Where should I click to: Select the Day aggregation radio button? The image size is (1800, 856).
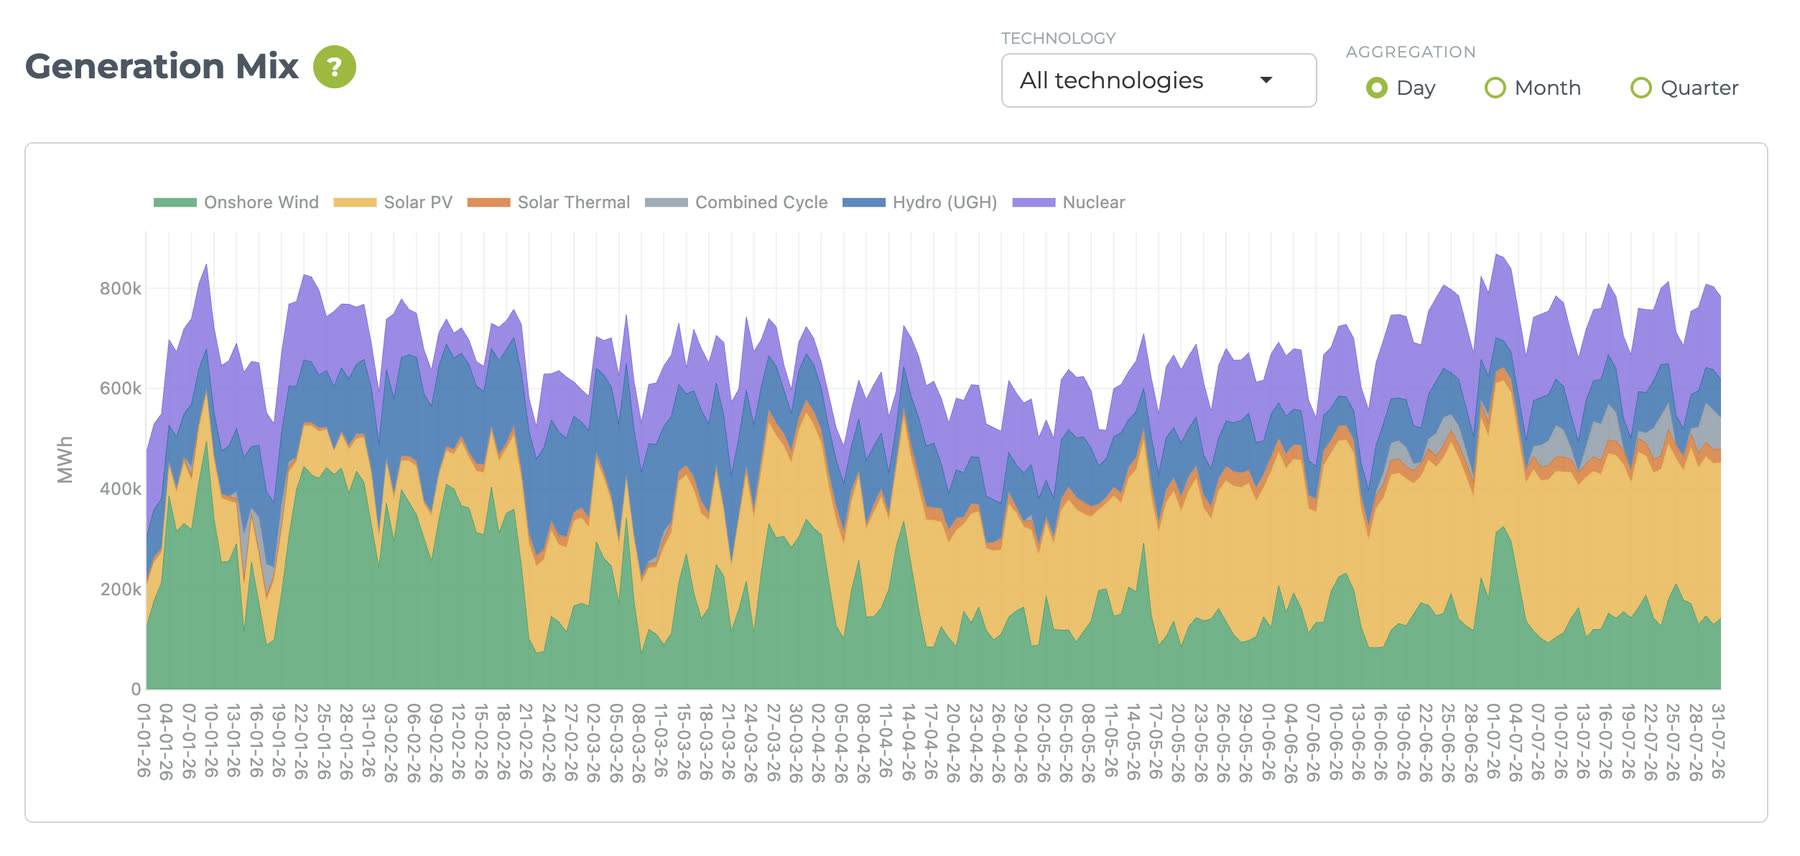[1377, 88]
